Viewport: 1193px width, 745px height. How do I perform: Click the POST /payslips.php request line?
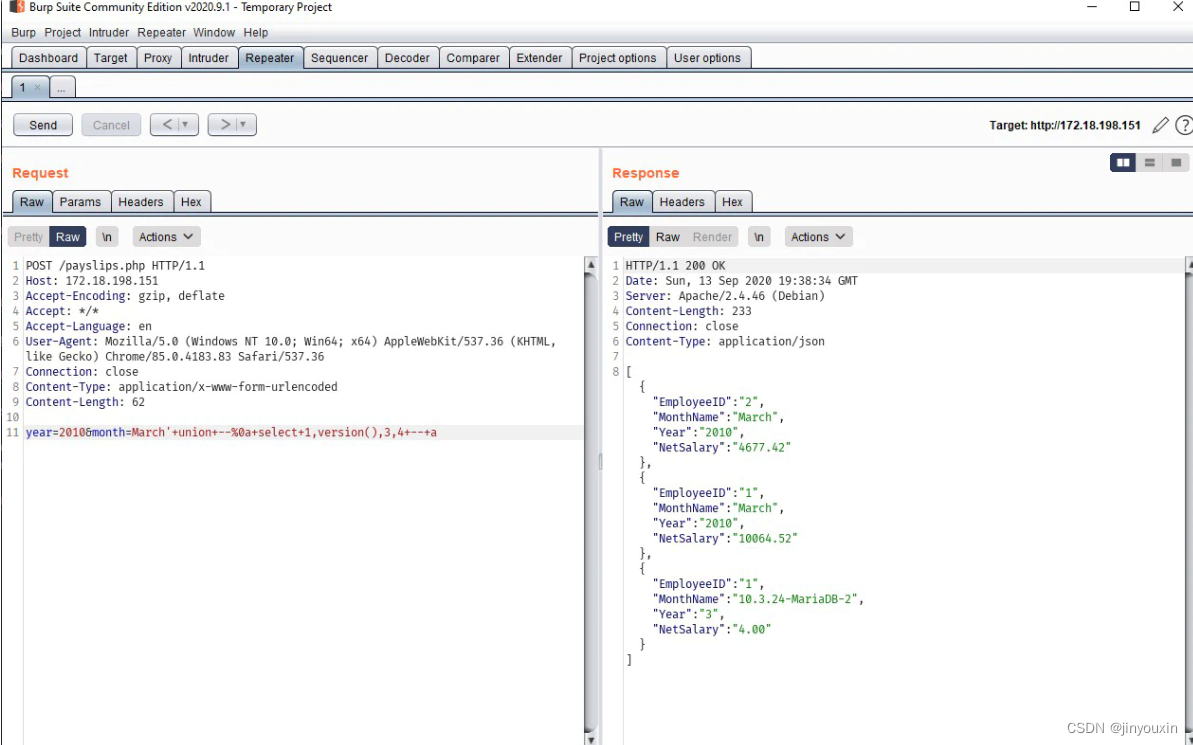[x=115, y=266]
